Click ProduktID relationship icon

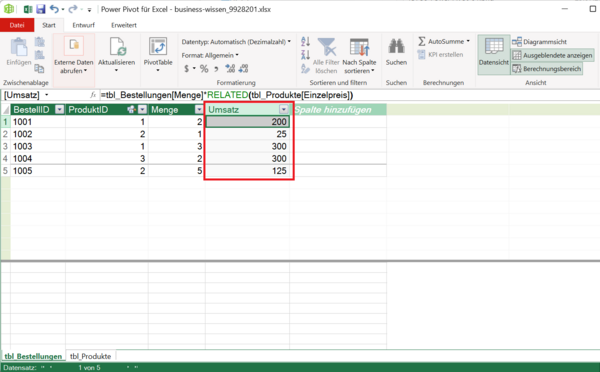tap(131, 110)
